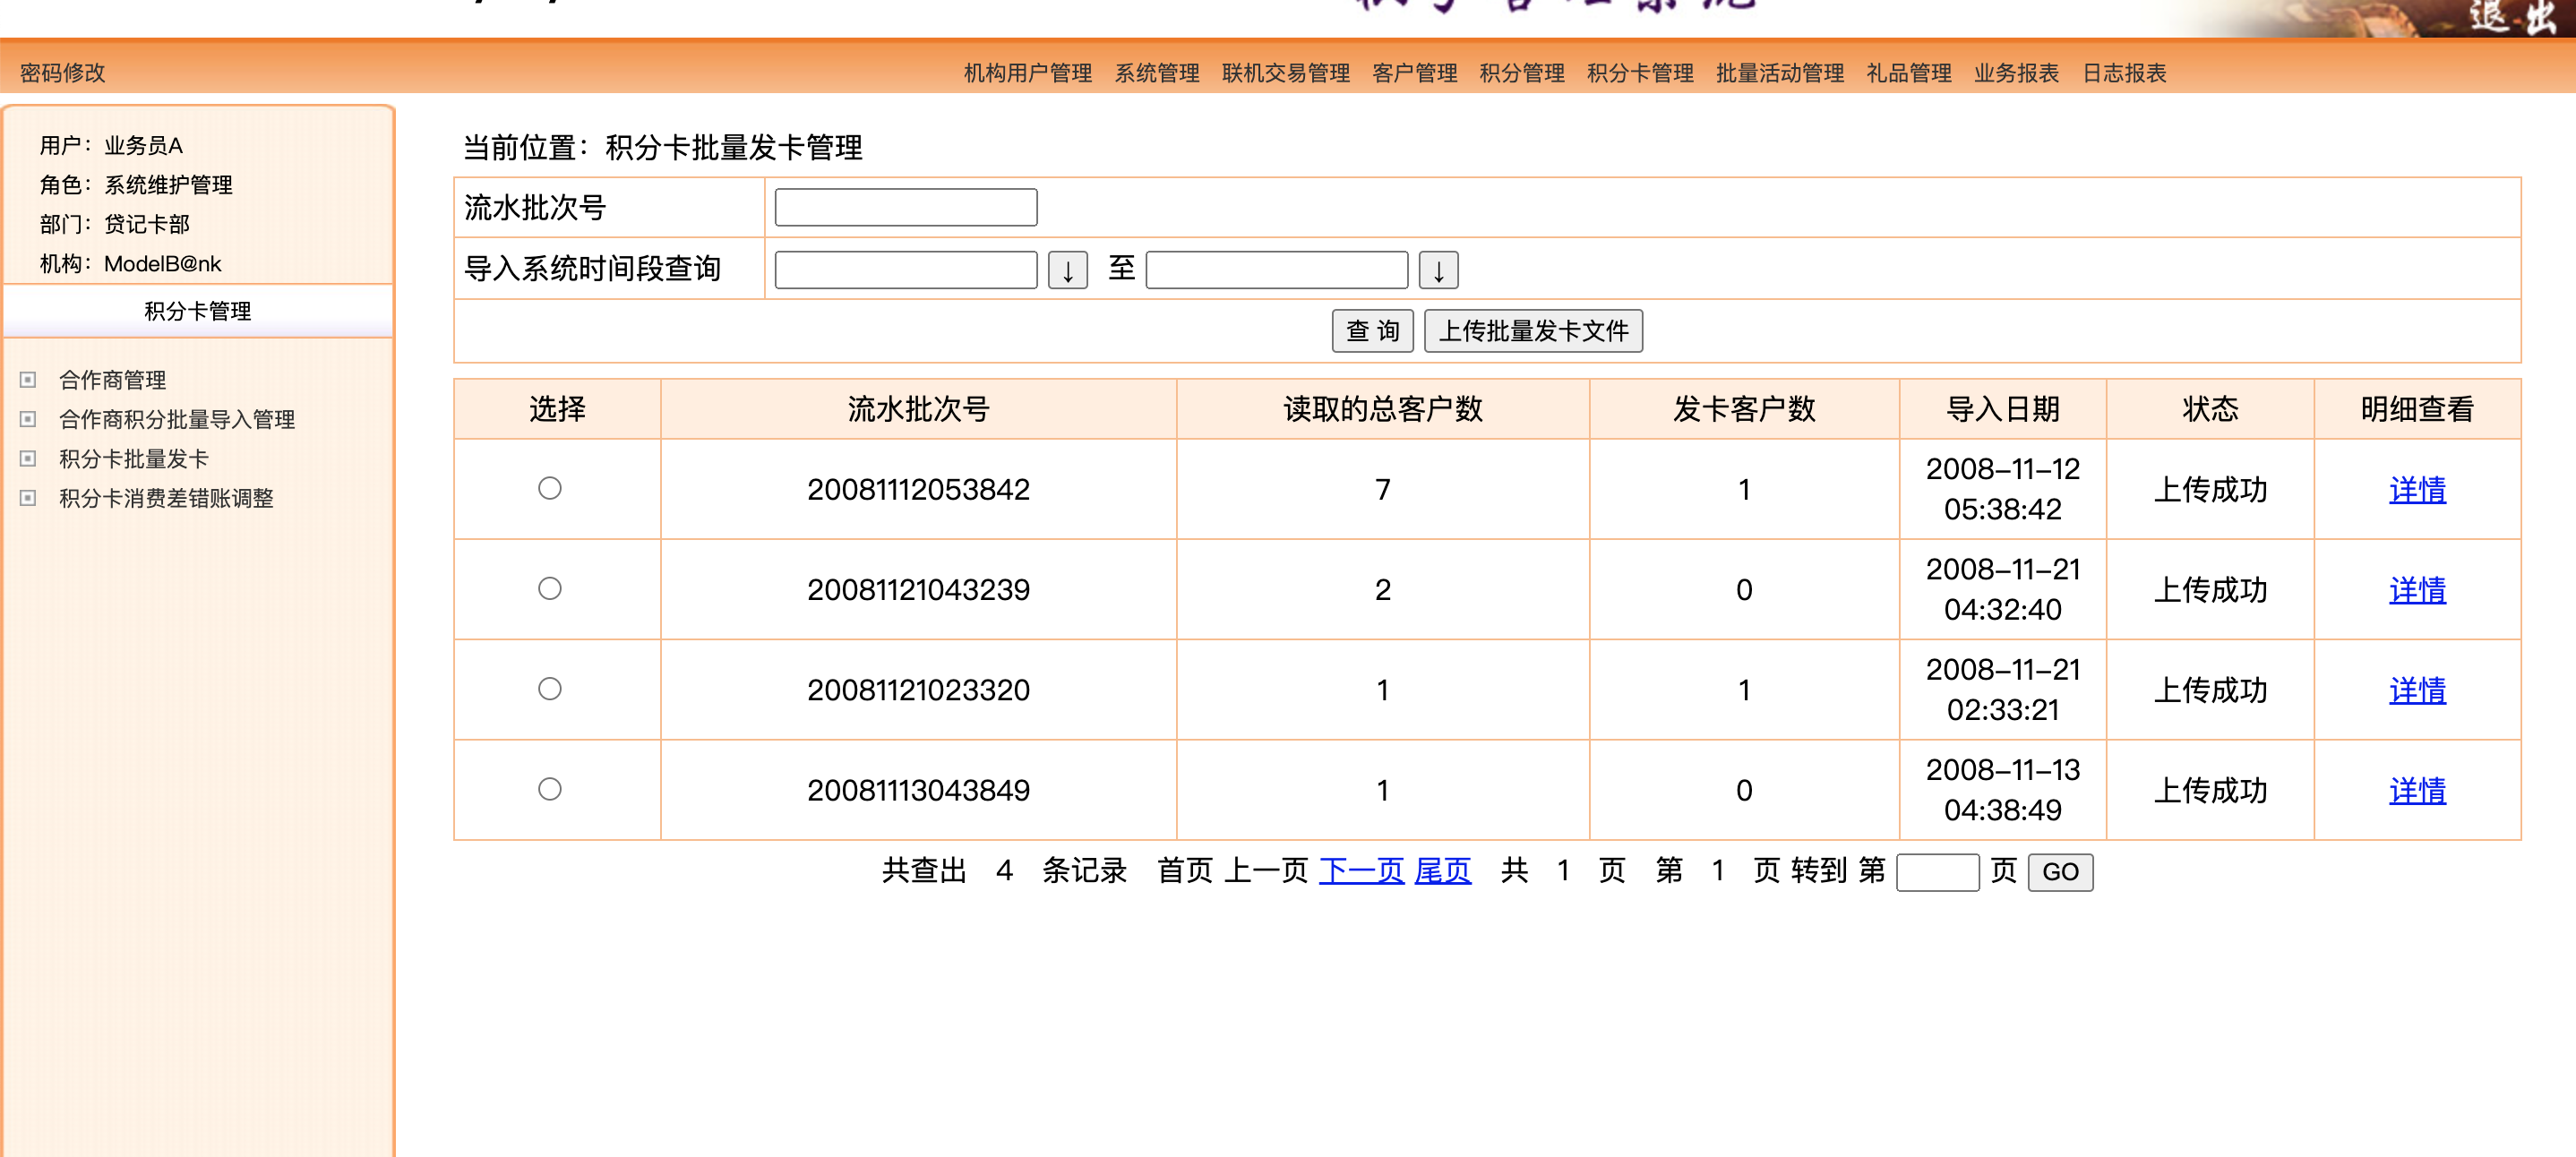Click the 积分卡管理 sidebar header

pyautogui.click(x=198, y=311)
